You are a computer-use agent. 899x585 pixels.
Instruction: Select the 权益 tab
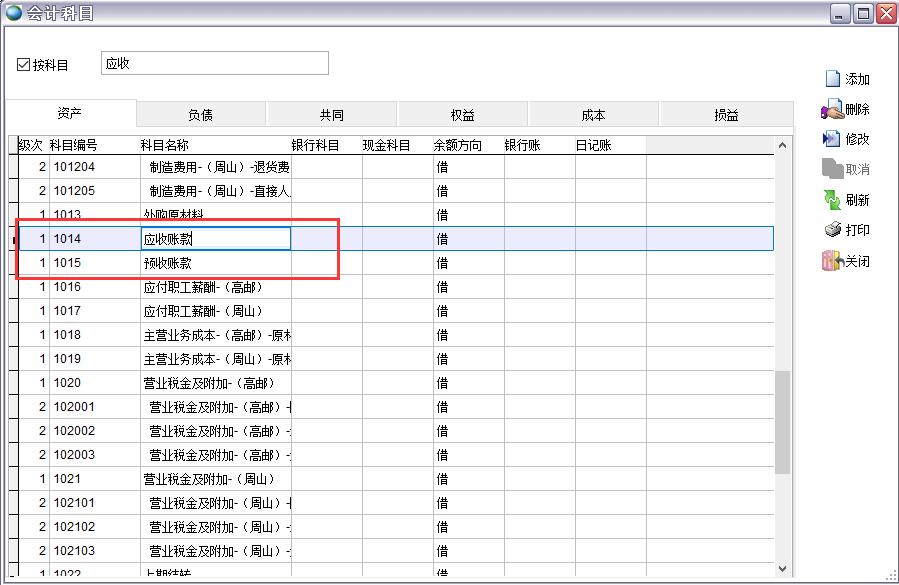click(x=463, y=115)
